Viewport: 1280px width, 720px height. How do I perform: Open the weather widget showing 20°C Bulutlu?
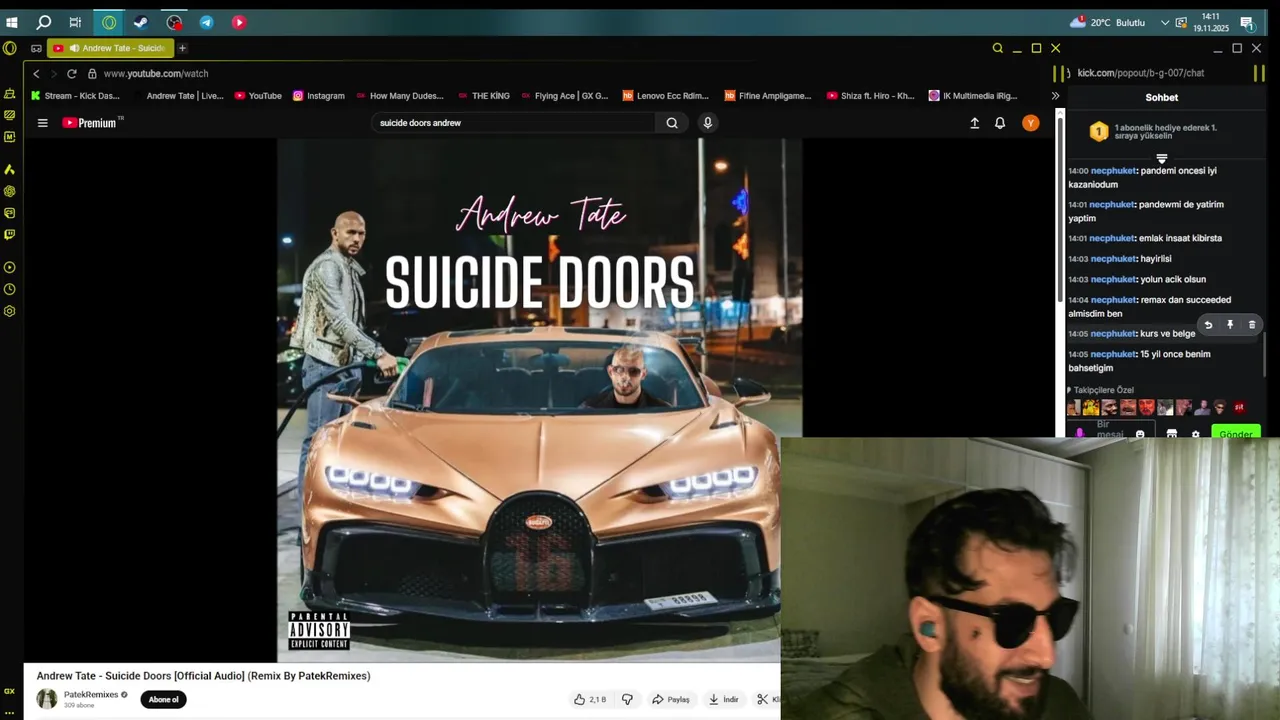1107,22
